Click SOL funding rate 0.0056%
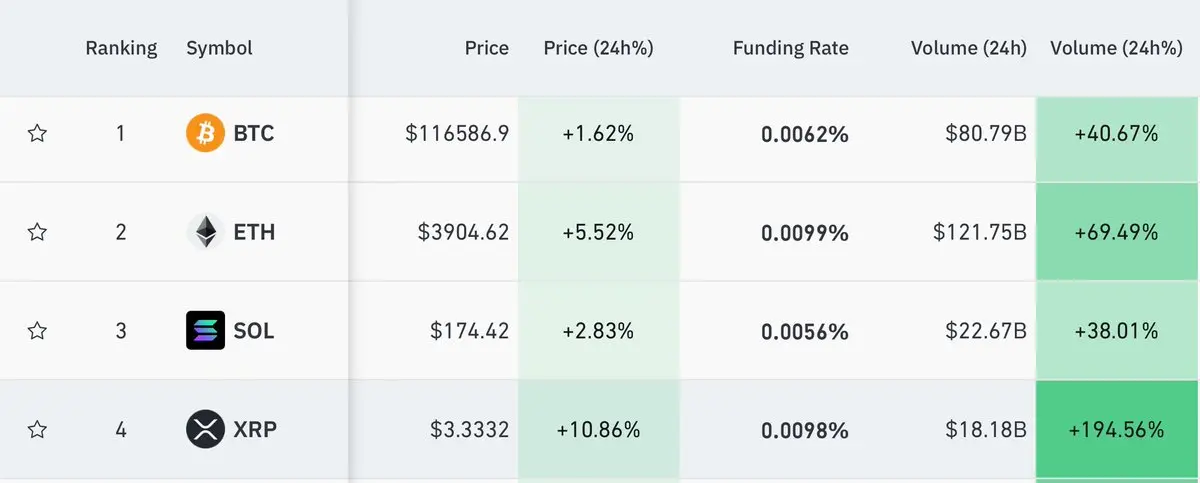1200x483 pixels. (804, 331)
